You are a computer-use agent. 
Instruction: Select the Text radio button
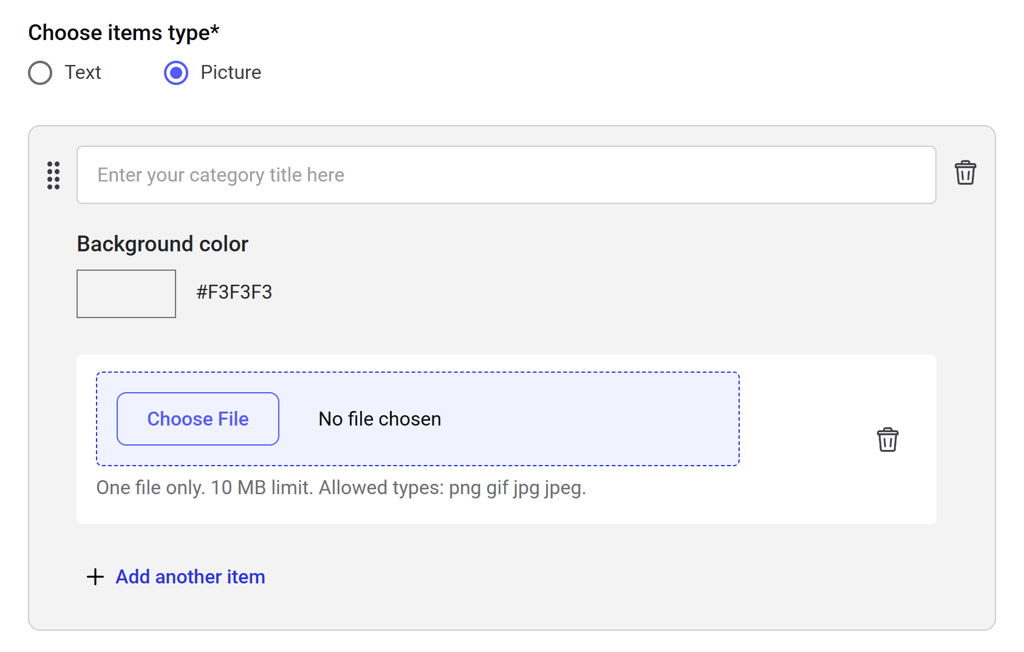tap(40, 73)
